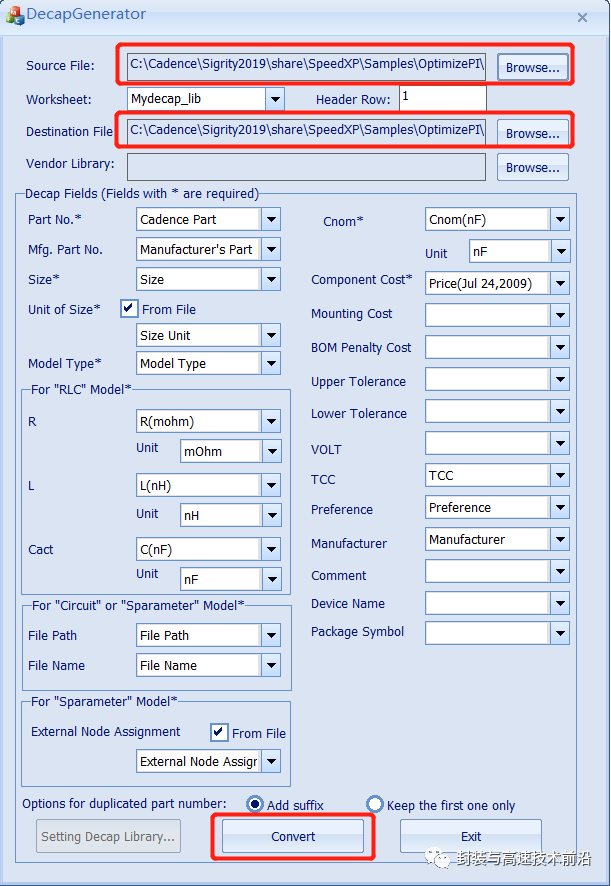Click the Destination File path field
Image resolution: width=611 pixels, height=886 pixels.
click(306, 130)
